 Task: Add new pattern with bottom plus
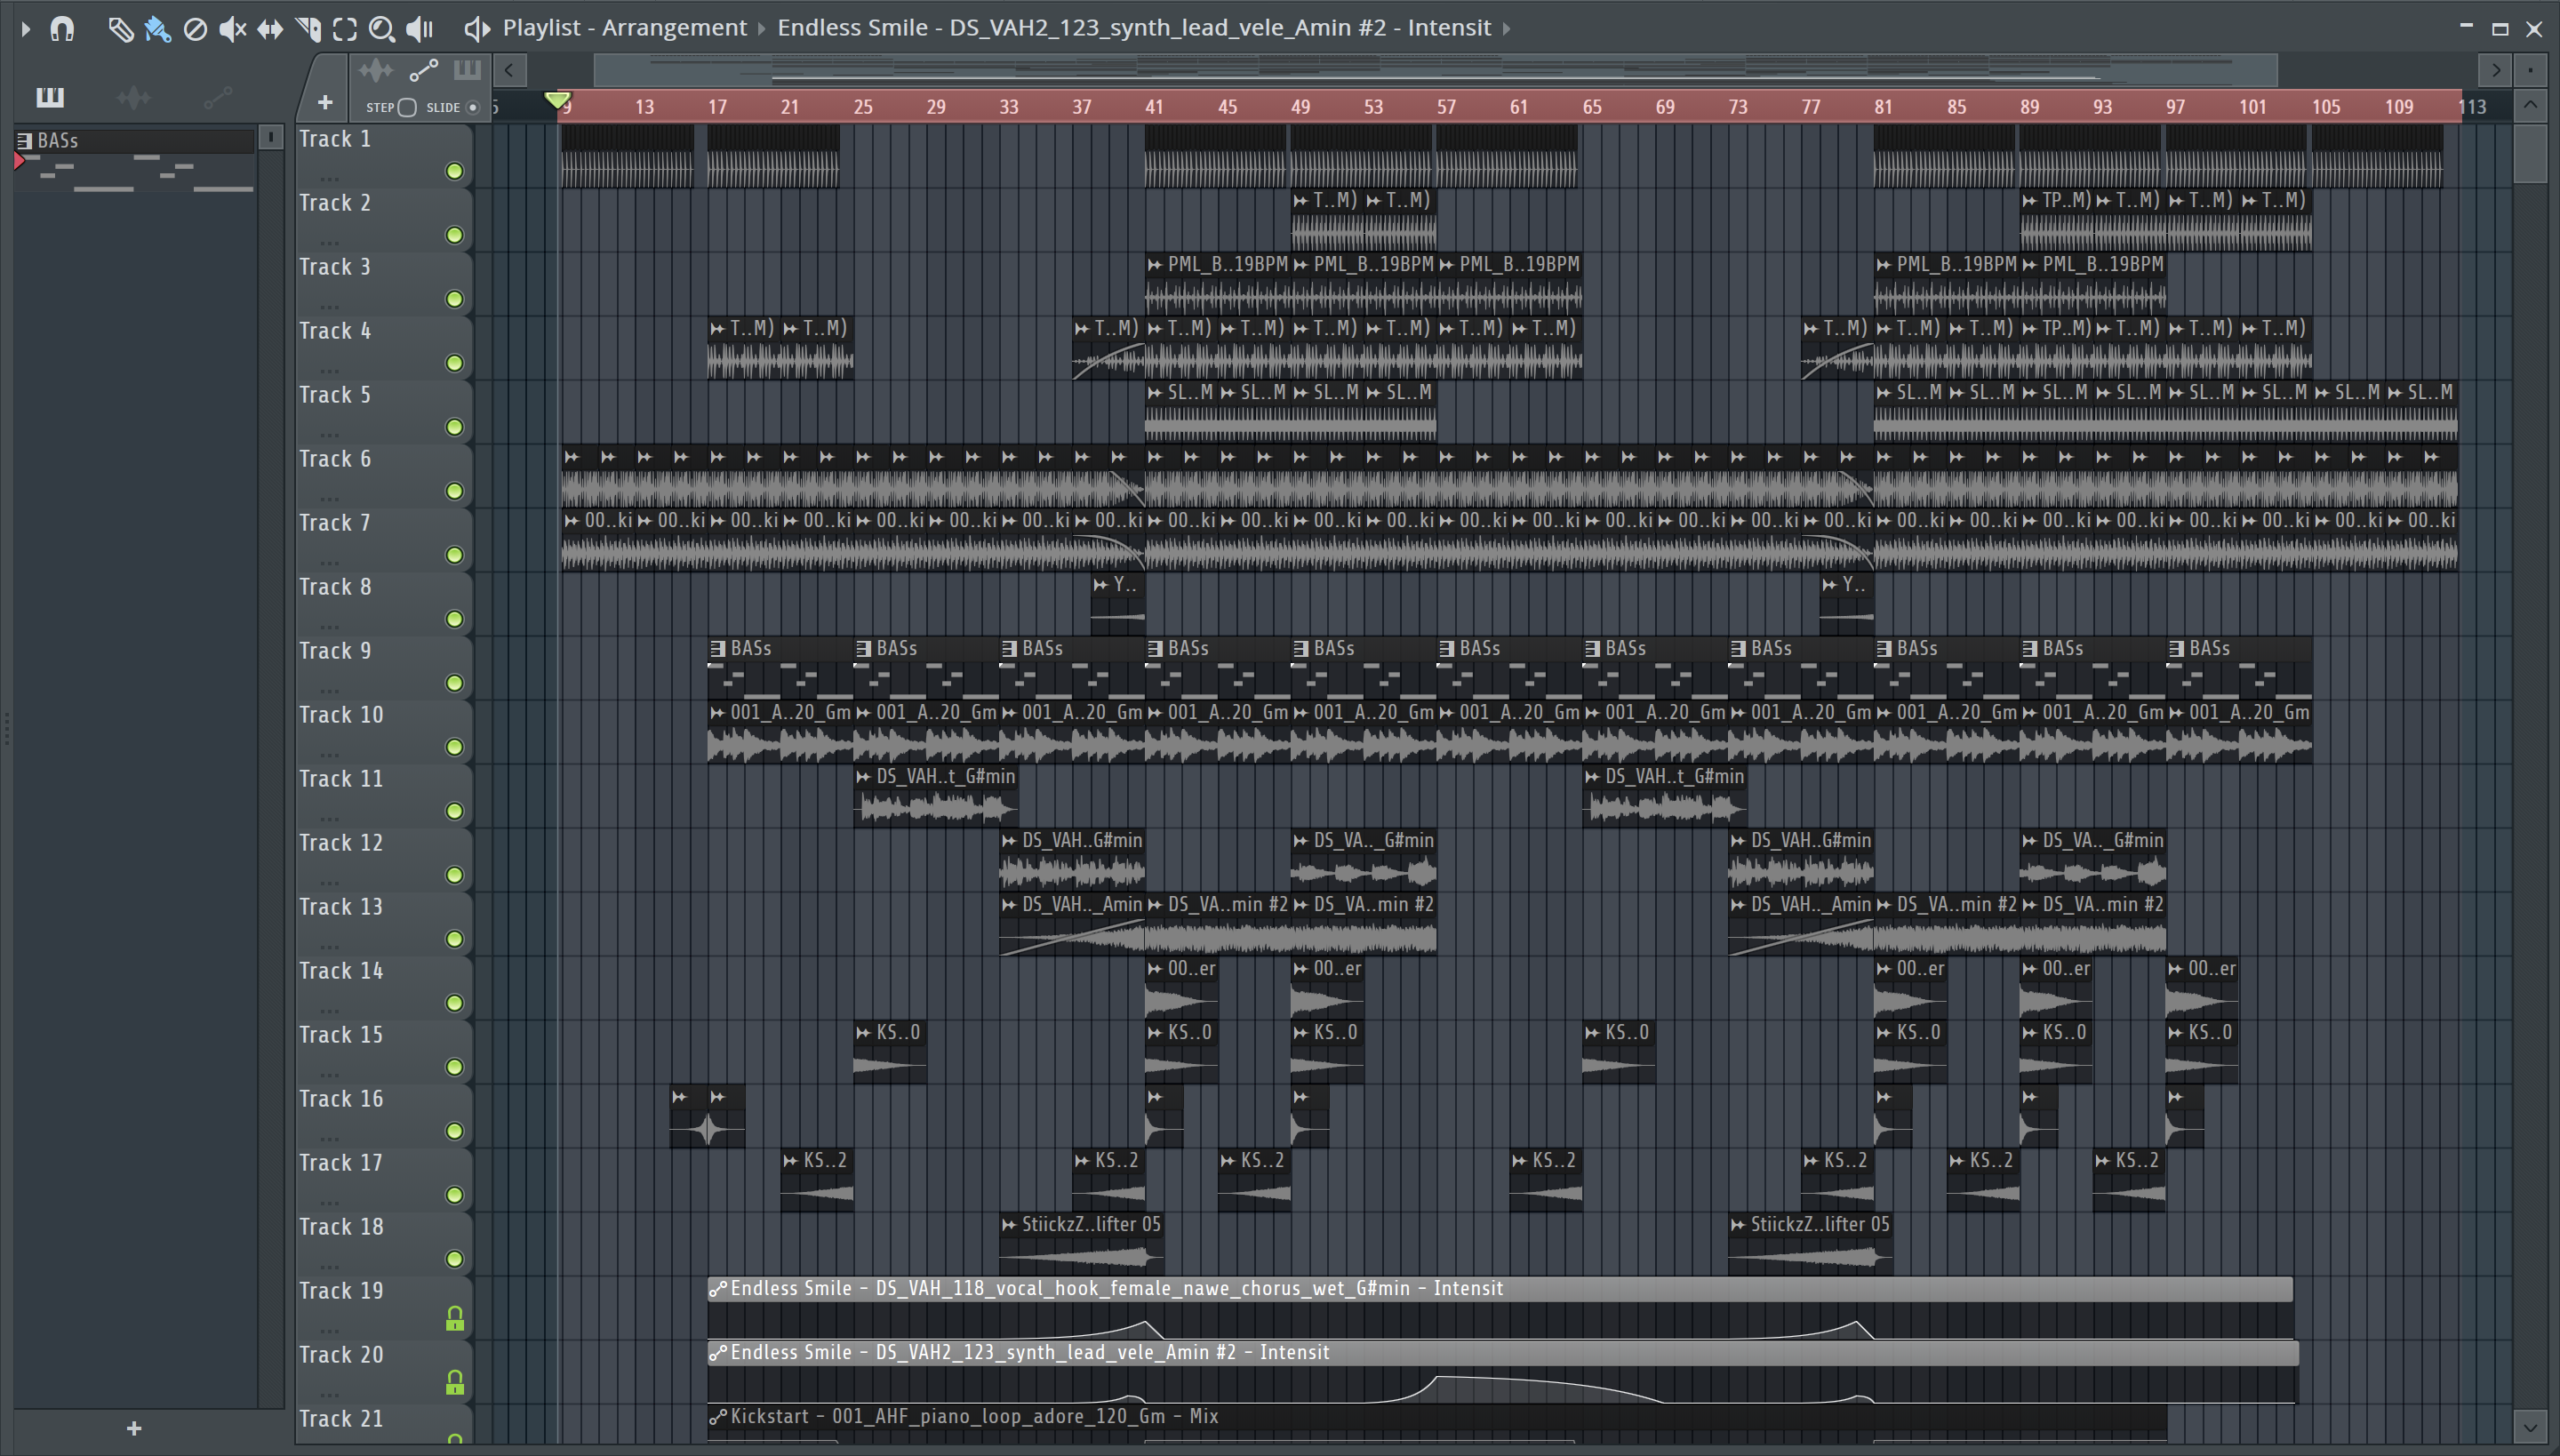pyautogui.click(x=134, y=1429)
